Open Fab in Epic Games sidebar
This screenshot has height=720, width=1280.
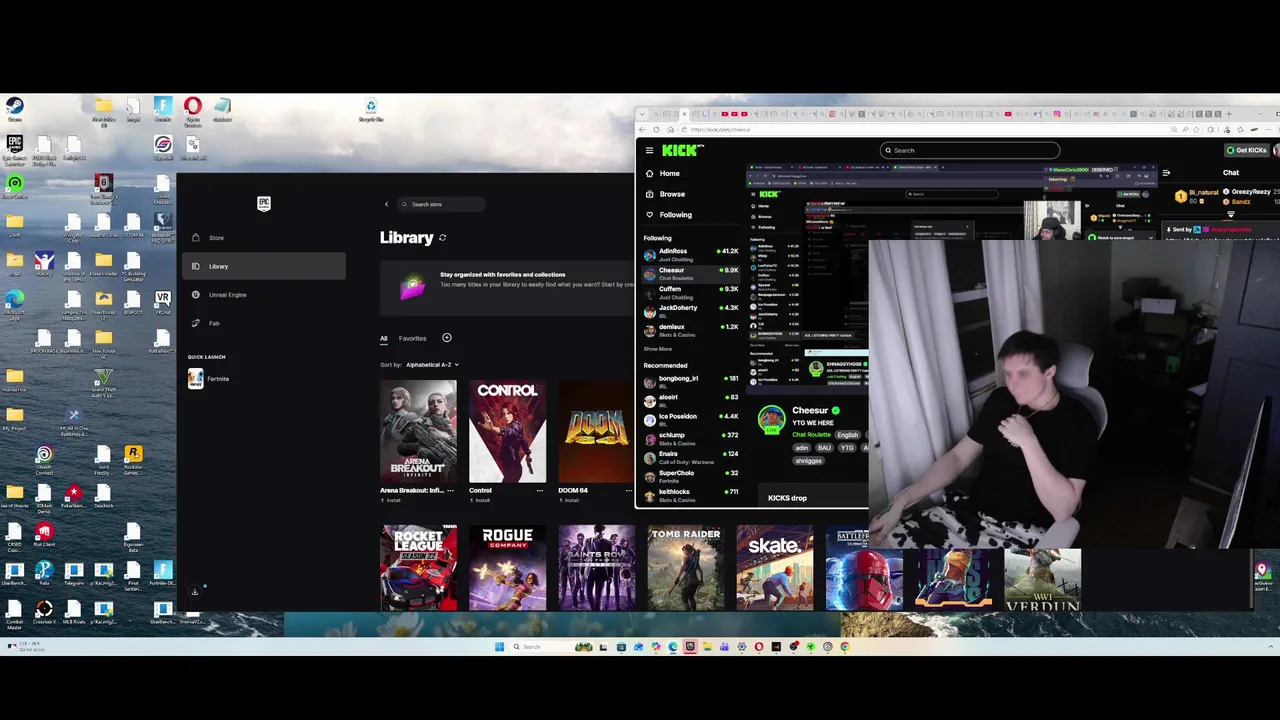click(264, 323)
